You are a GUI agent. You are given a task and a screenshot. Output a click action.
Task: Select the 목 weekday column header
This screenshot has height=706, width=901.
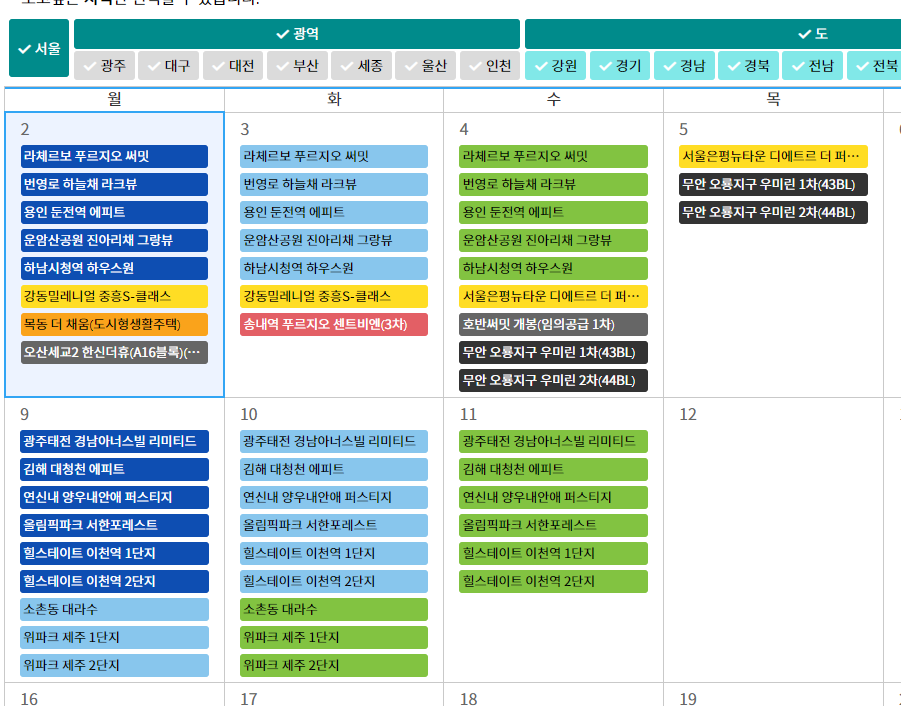(x=773, y=100)
